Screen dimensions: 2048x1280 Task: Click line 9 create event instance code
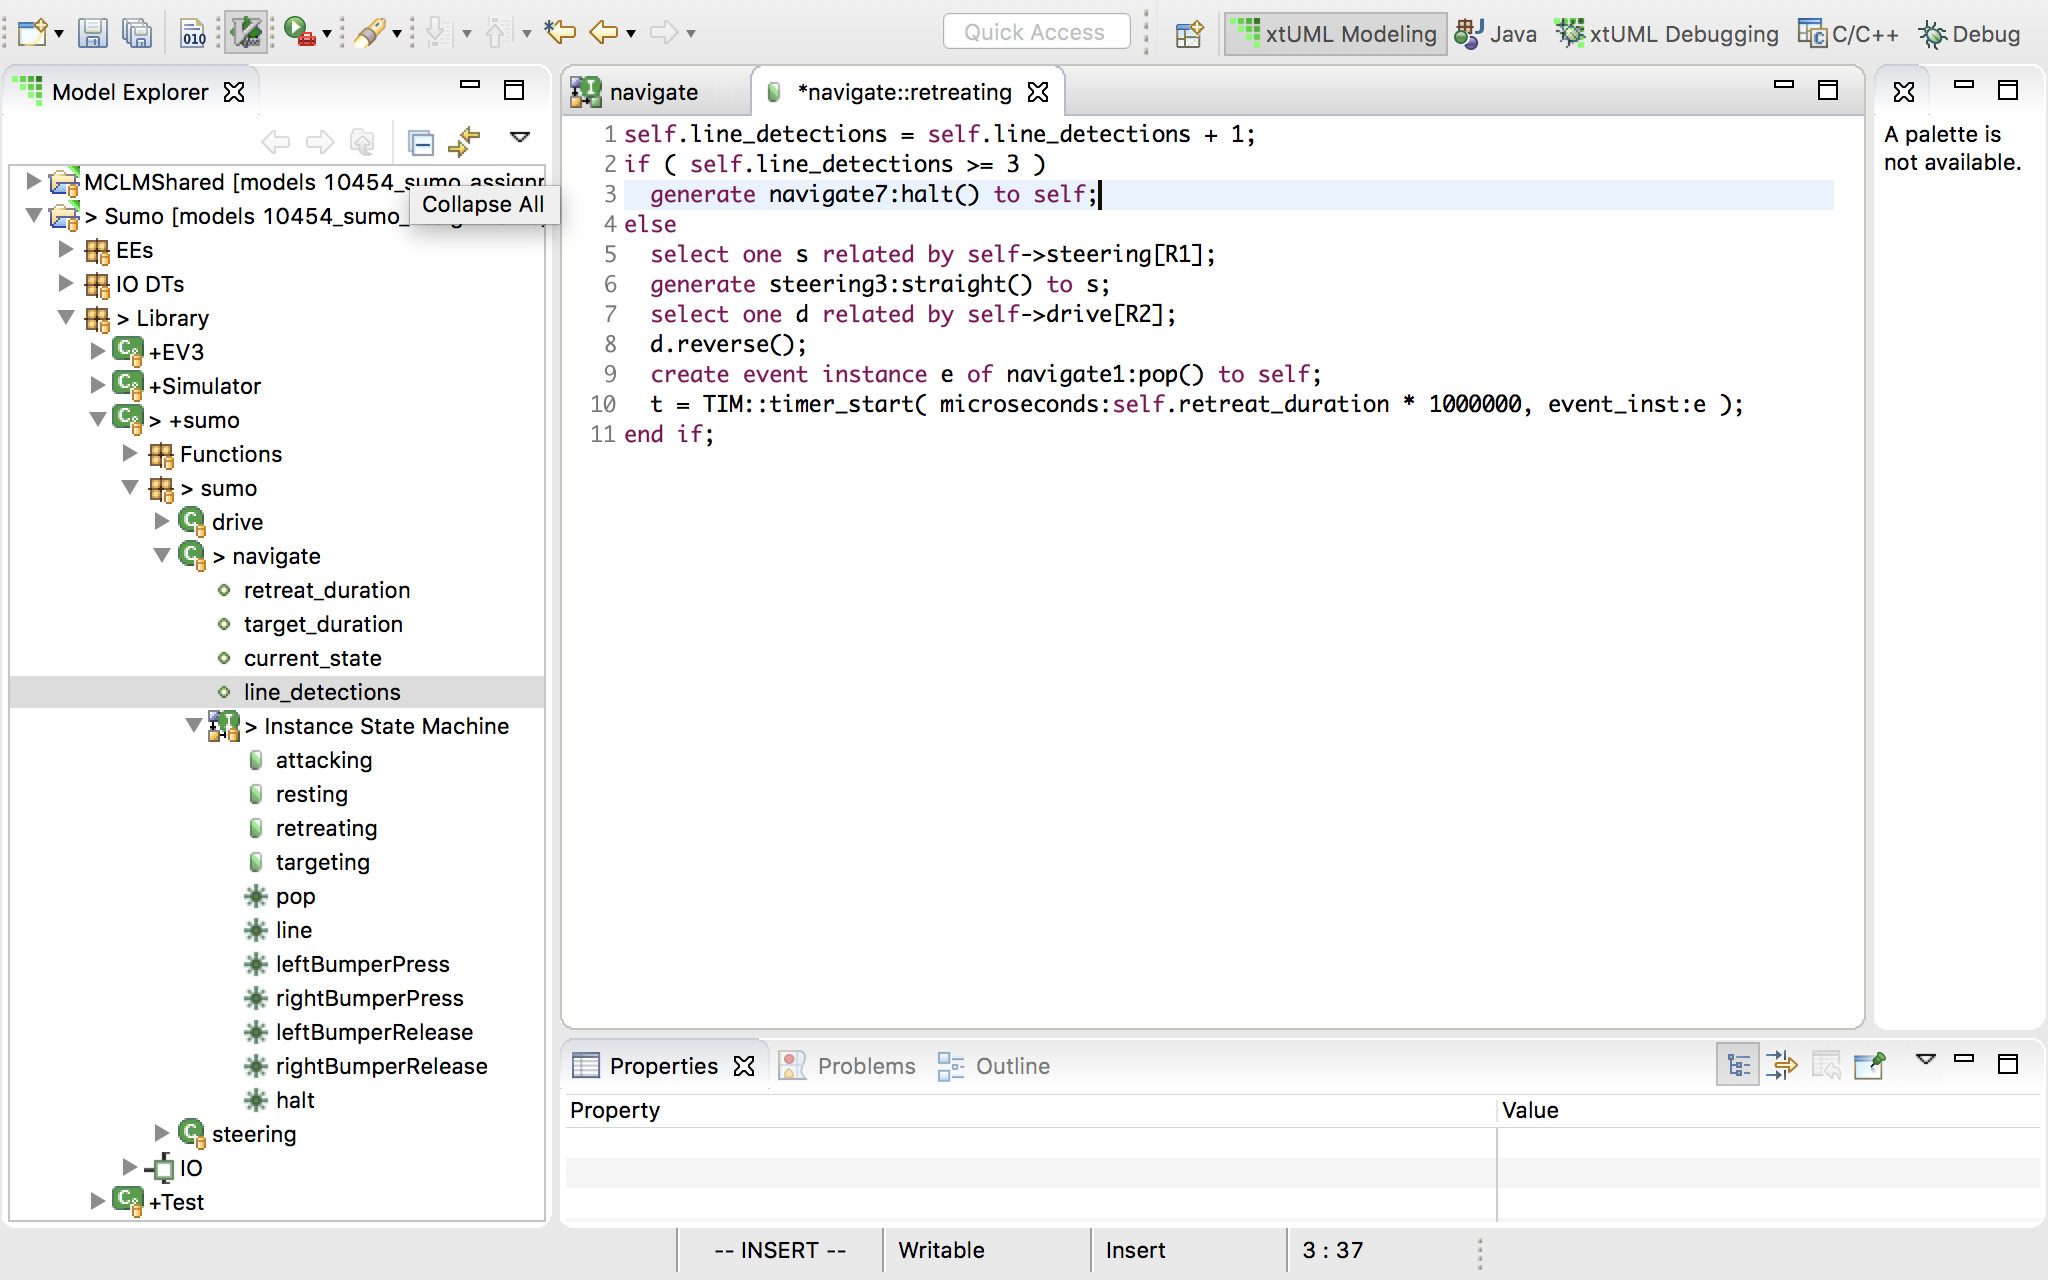(x=985, y=374)
